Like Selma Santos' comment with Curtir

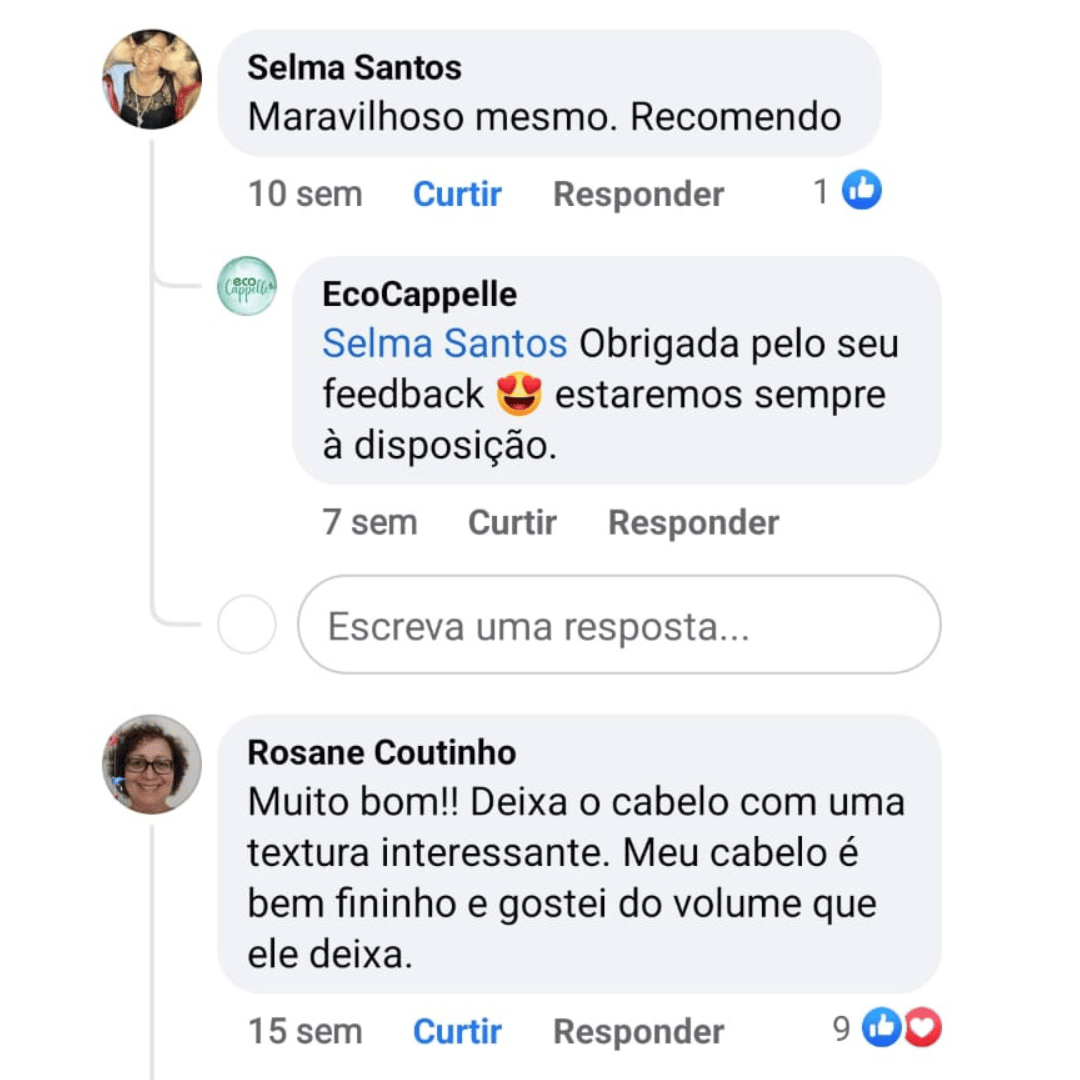click(457, 194)
